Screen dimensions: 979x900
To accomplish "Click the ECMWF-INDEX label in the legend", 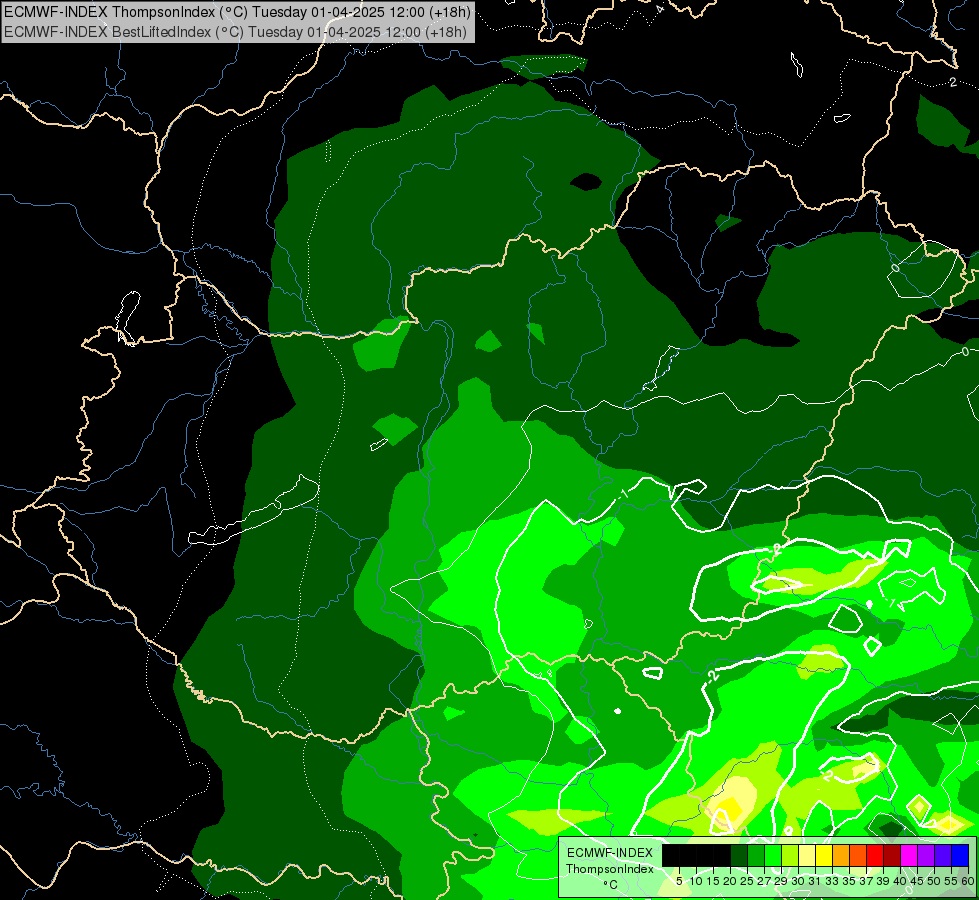I will click(609, 853).
